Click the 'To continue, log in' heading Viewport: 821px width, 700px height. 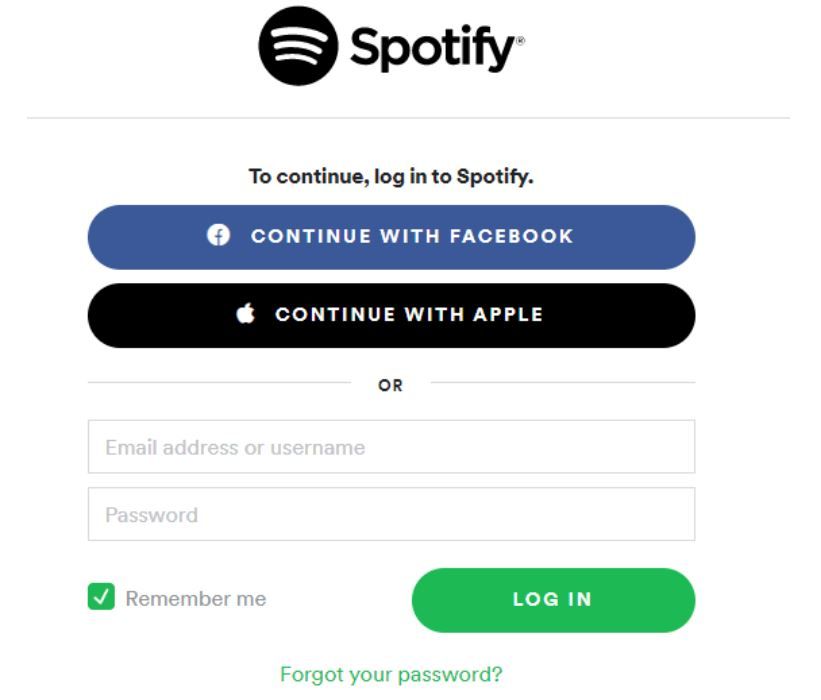coord(391,176)
